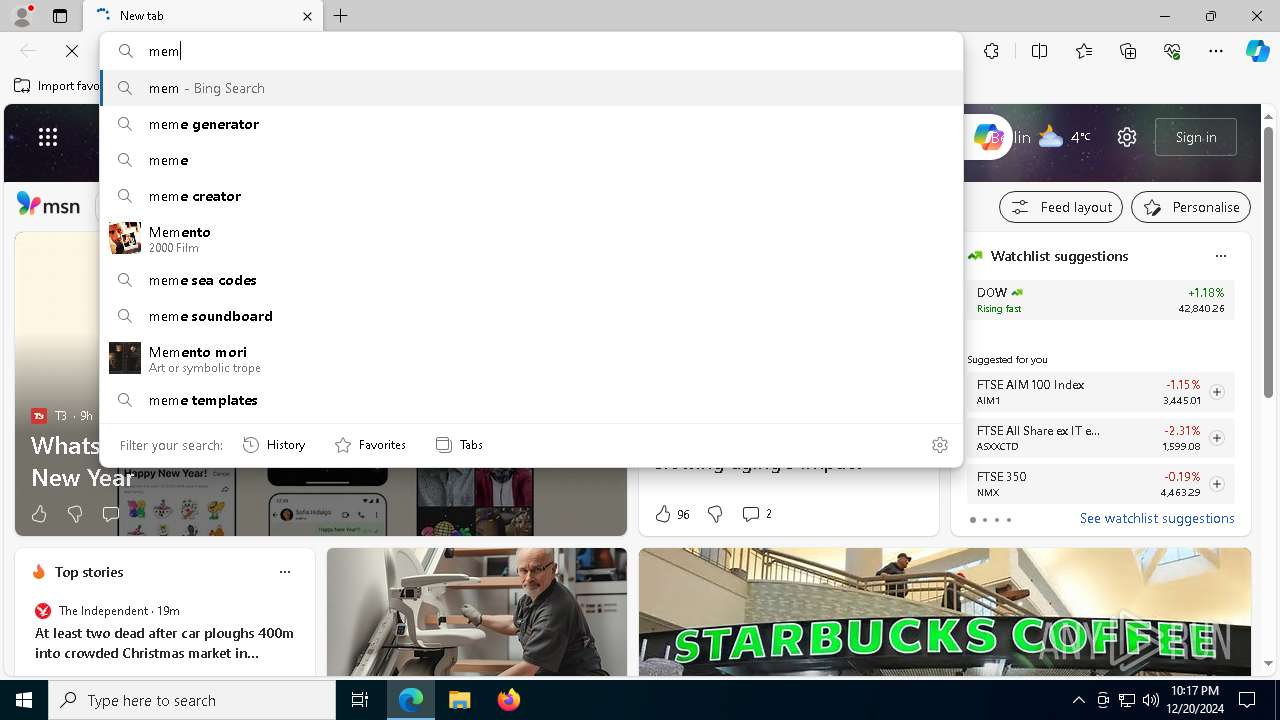The height and width of the screenshot is (720, 1280).
Task: Toggle Split screen view
Action: 1039,51
